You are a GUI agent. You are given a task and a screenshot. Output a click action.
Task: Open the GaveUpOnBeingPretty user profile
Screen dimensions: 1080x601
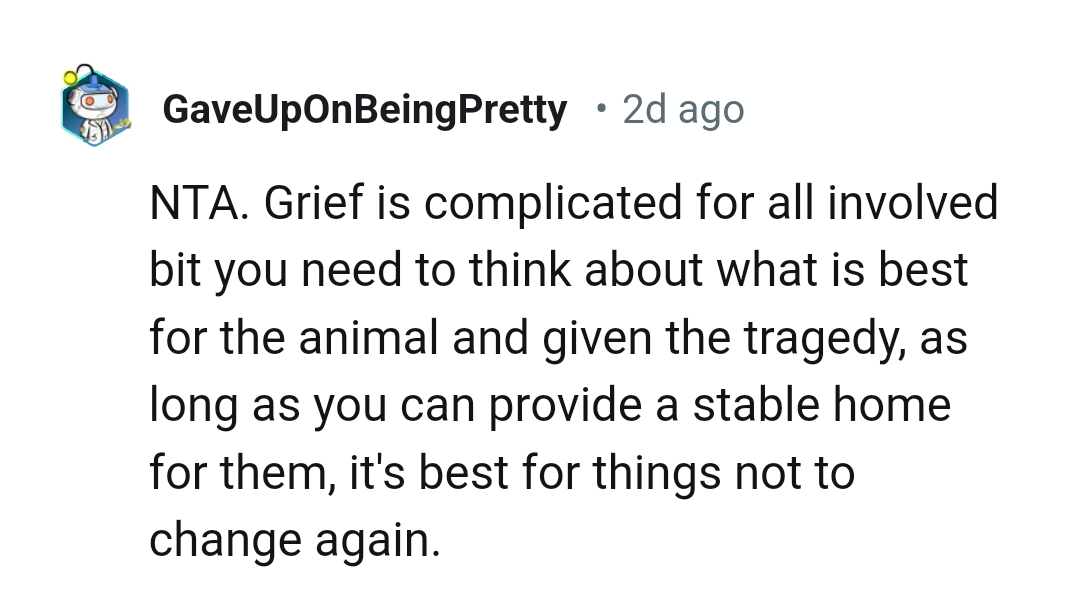[x=364, y=109]
